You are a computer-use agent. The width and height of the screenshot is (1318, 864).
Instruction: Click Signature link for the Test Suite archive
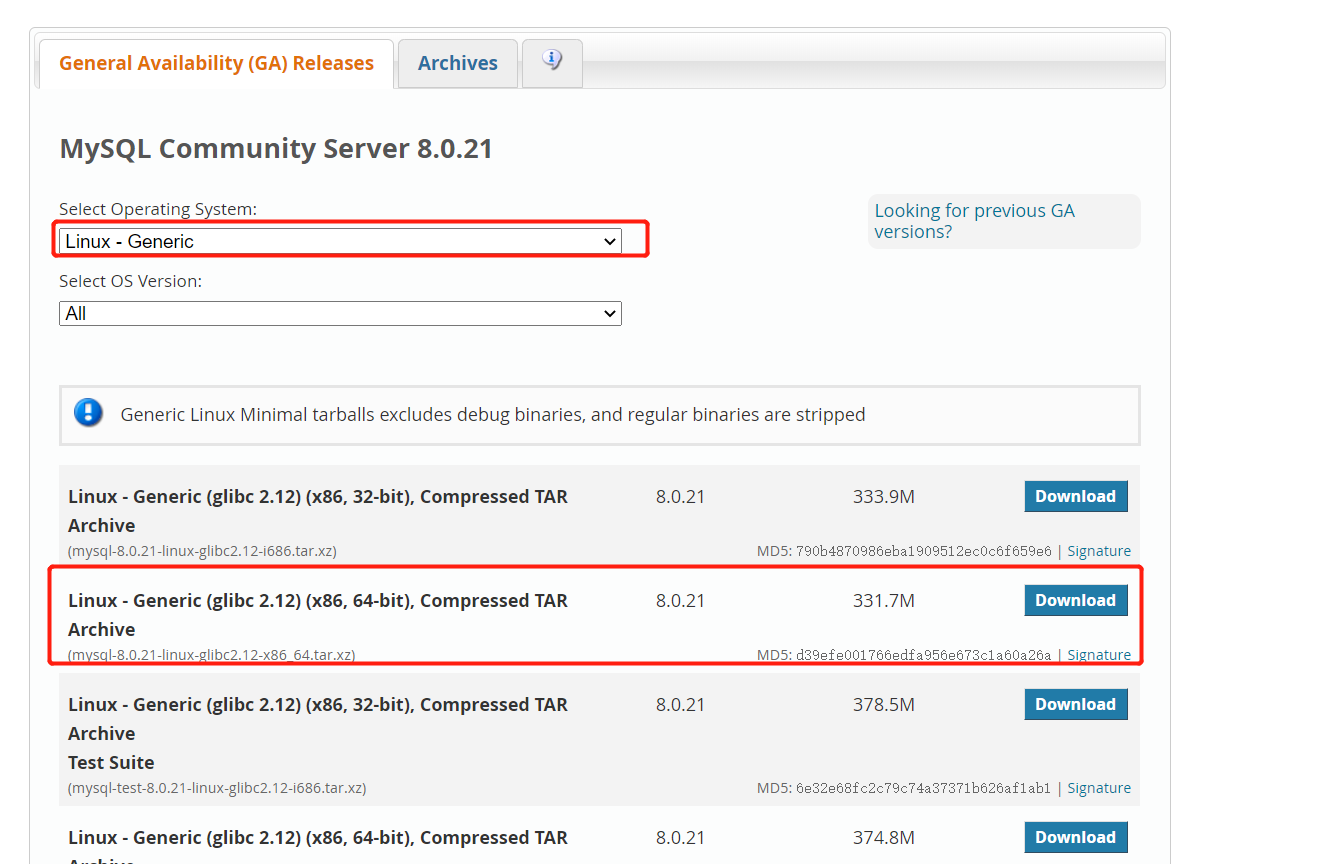pos(1099,788)
